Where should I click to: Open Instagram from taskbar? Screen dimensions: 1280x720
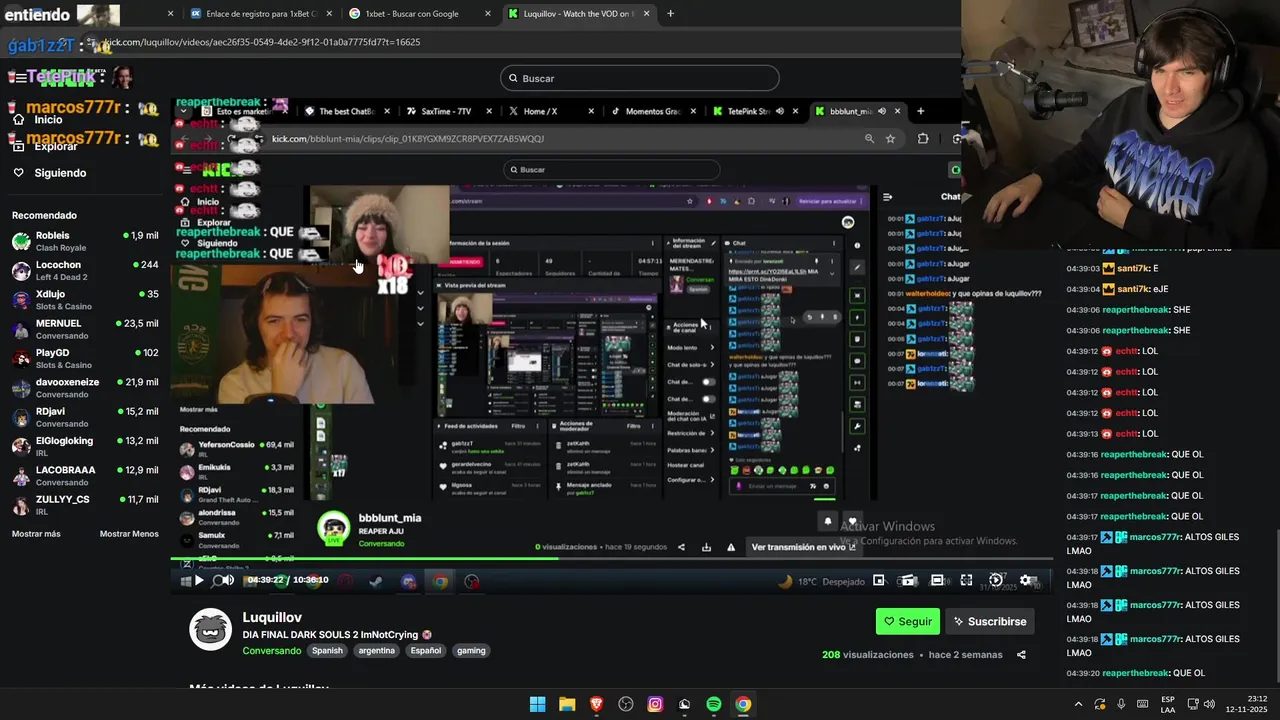coord(655,704)
